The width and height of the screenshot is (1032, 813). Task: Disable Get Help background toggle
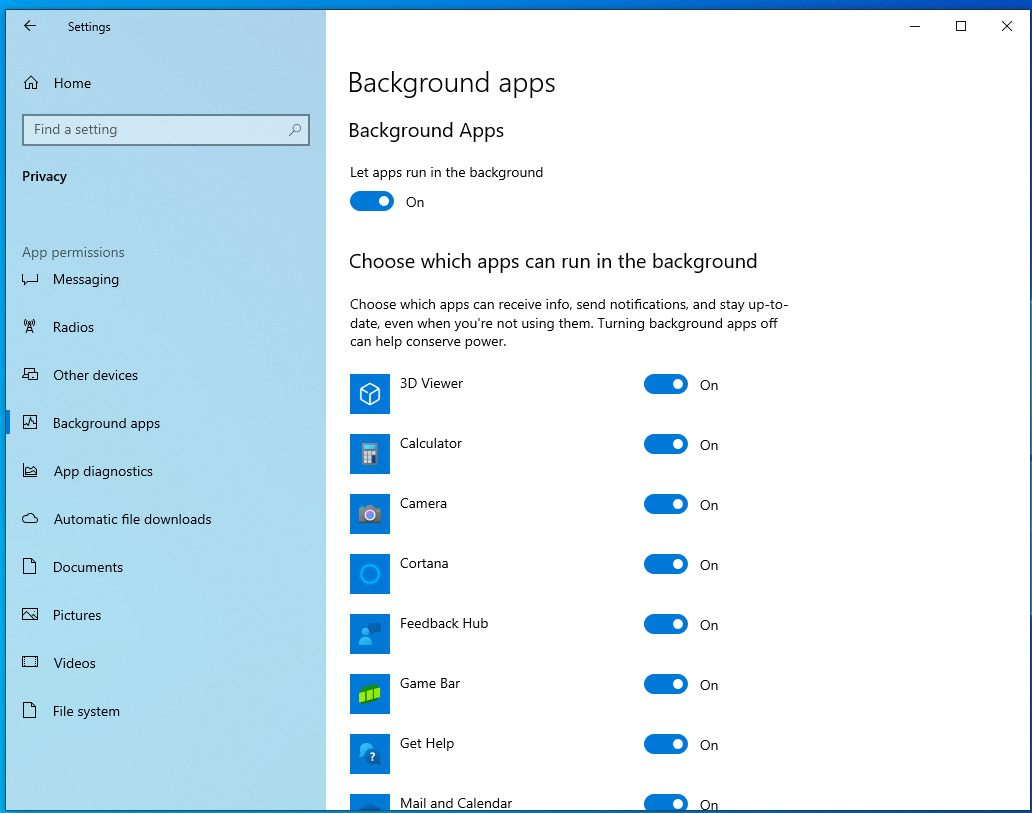point(666,744)
